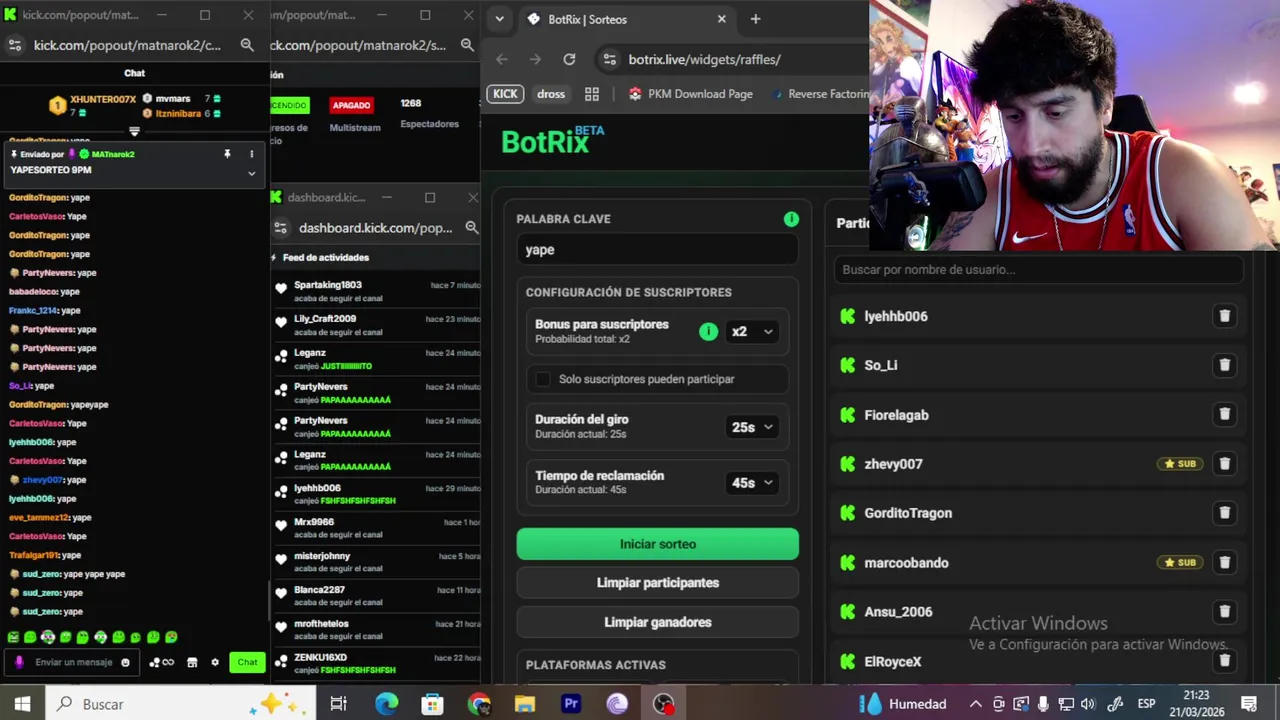The height and width of the screenshot is (720, 1280).
Task: Click Buscar por nombre de usuario field
Action: (x=1038, y=269)
